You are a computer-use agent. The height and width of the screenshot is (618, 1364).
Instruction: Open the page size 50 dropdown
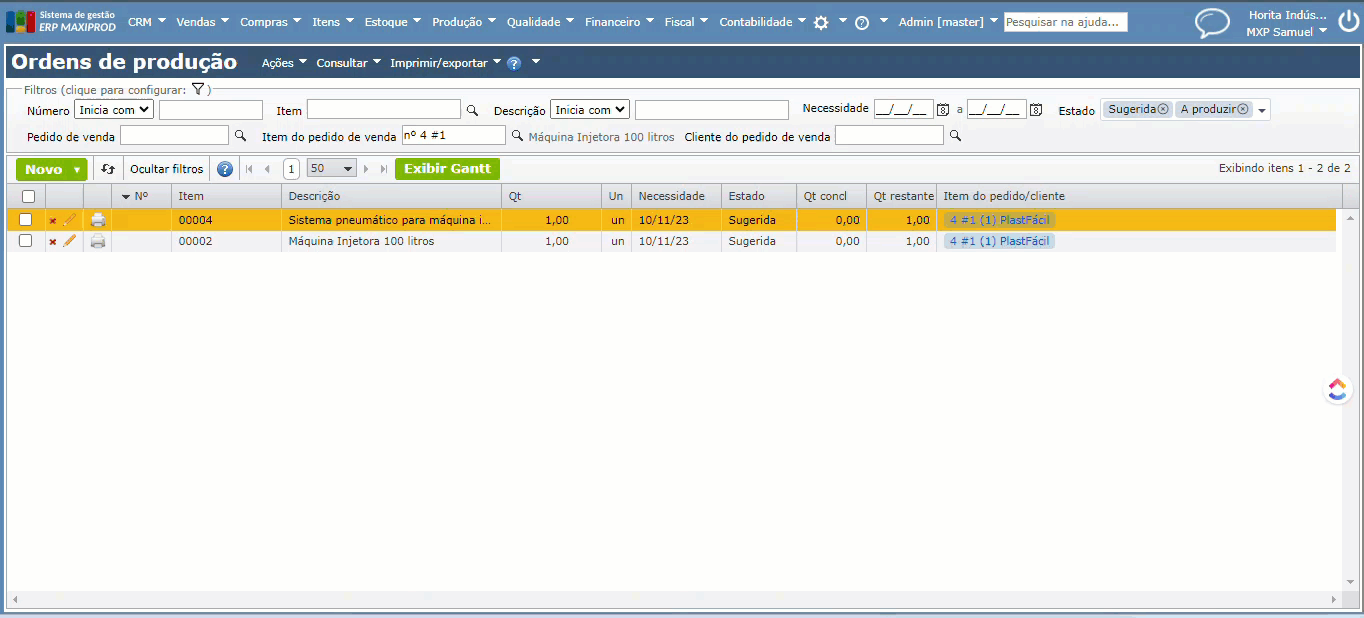(x=332, y=169)
